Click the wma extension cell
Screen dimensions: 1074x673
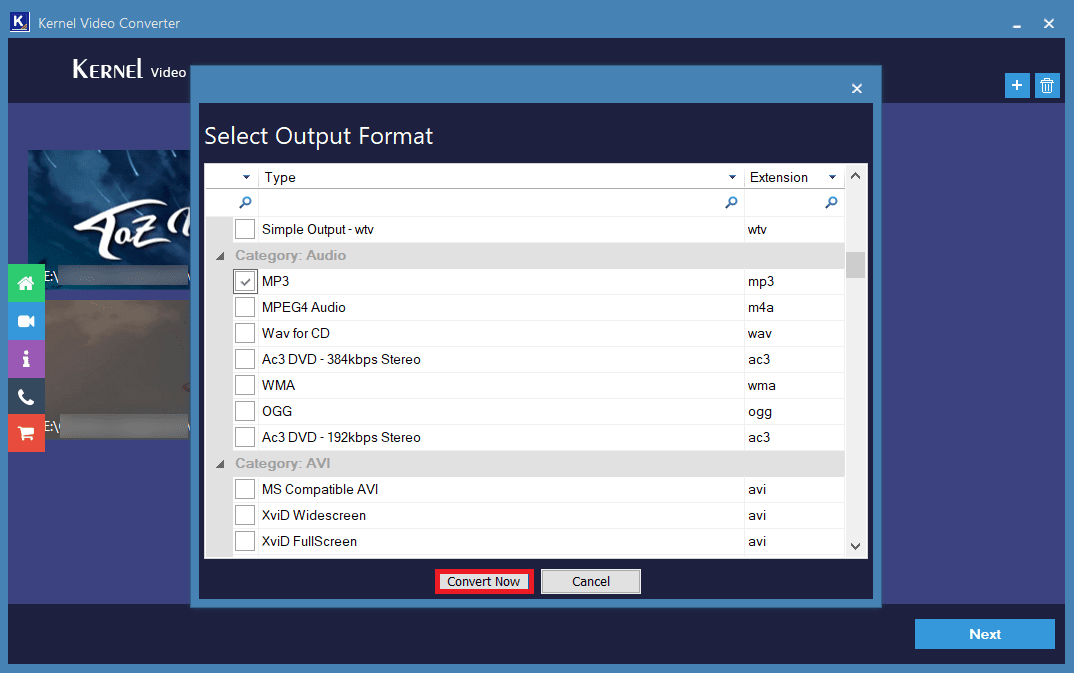(795, 385)
